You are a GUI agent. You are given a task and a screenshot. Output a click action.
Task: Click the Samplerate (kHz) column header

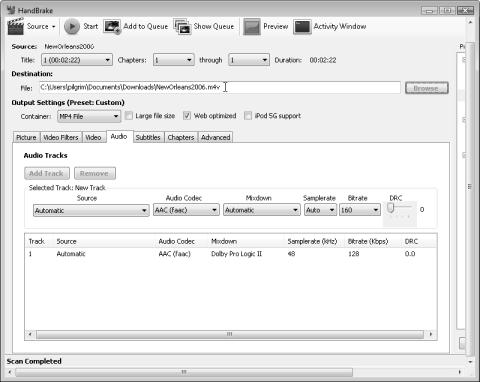click(312, 241)
